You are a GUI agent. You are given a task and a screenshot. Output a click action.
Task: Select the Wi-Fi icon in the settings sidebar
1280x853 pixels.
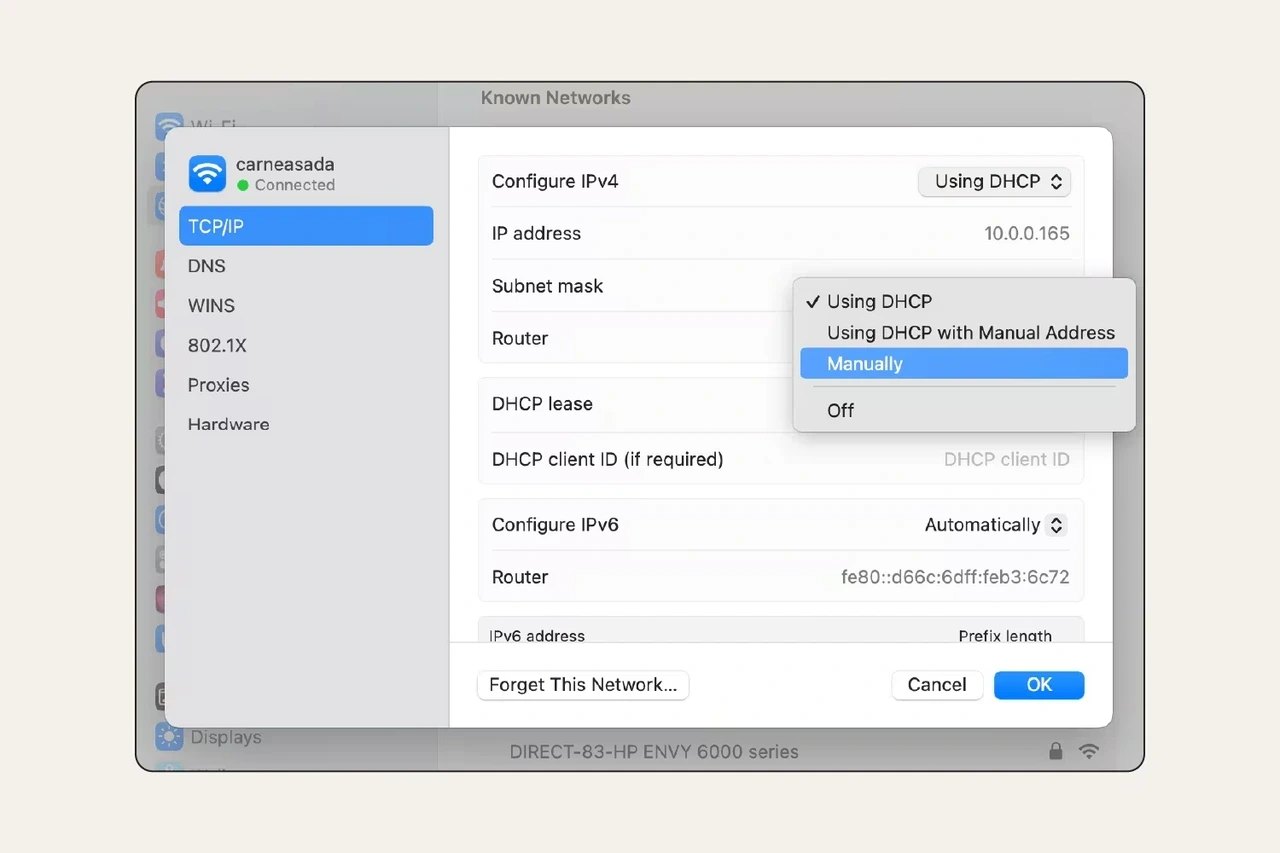(169, 127)
